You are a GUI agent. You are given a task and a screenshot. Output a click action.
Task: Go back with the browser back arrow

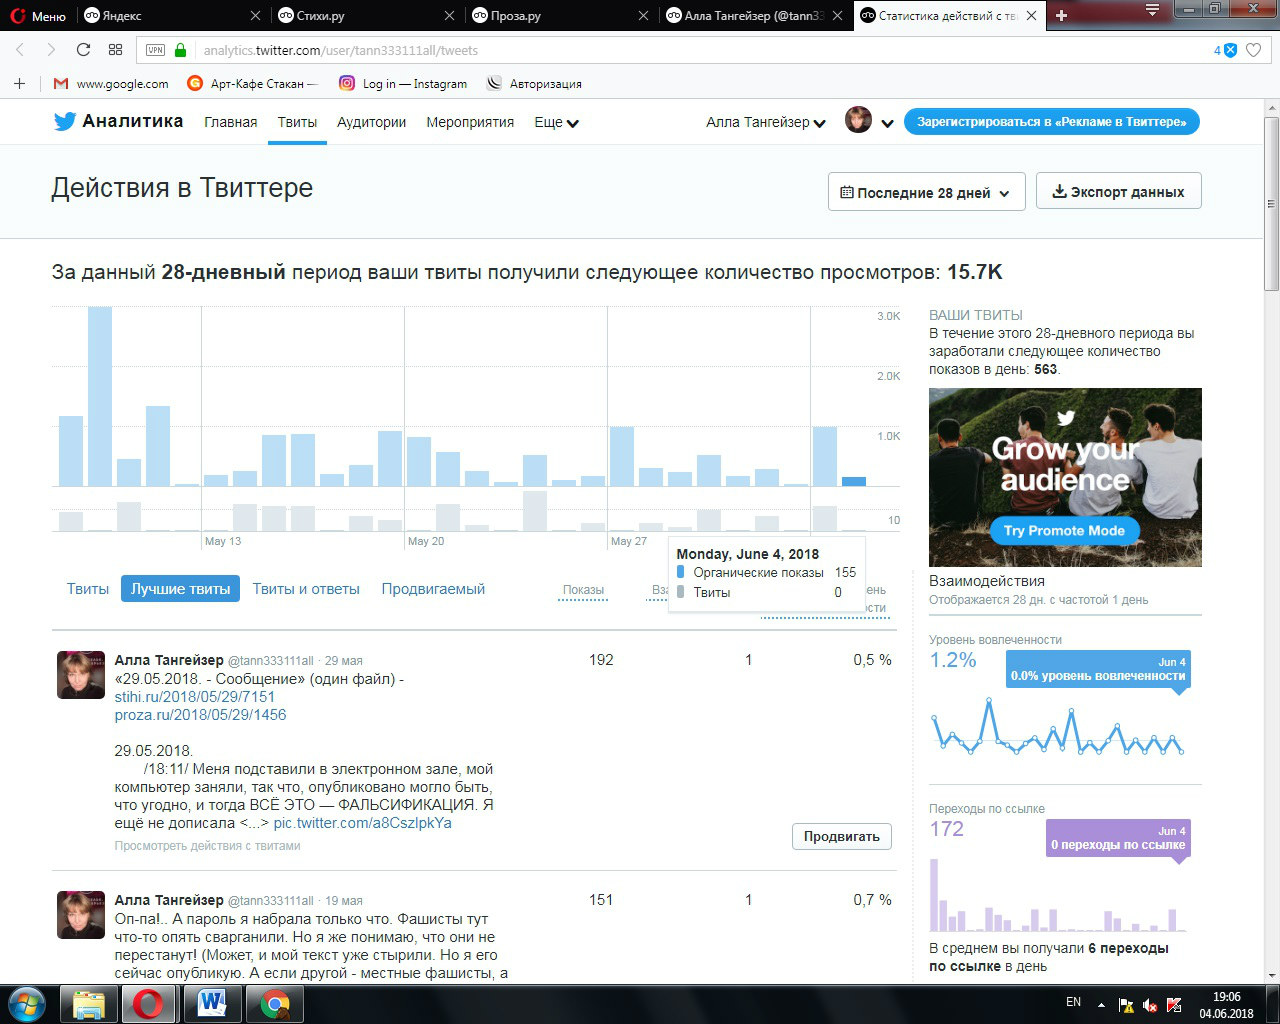pos(20,50)
